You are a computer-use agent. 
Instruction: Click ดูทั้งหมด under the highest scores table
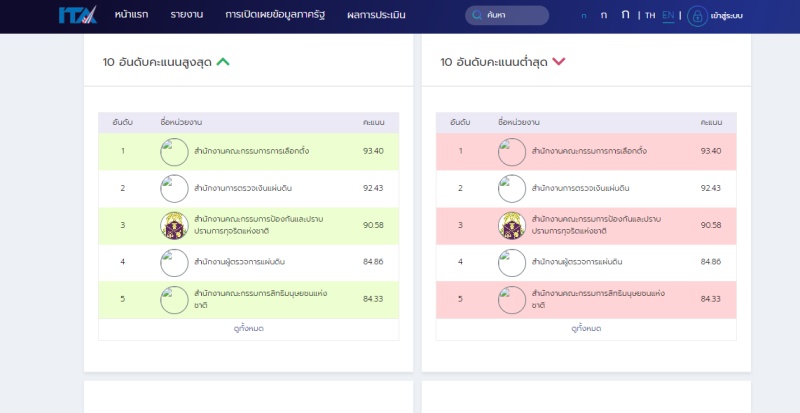click(248, 328)
